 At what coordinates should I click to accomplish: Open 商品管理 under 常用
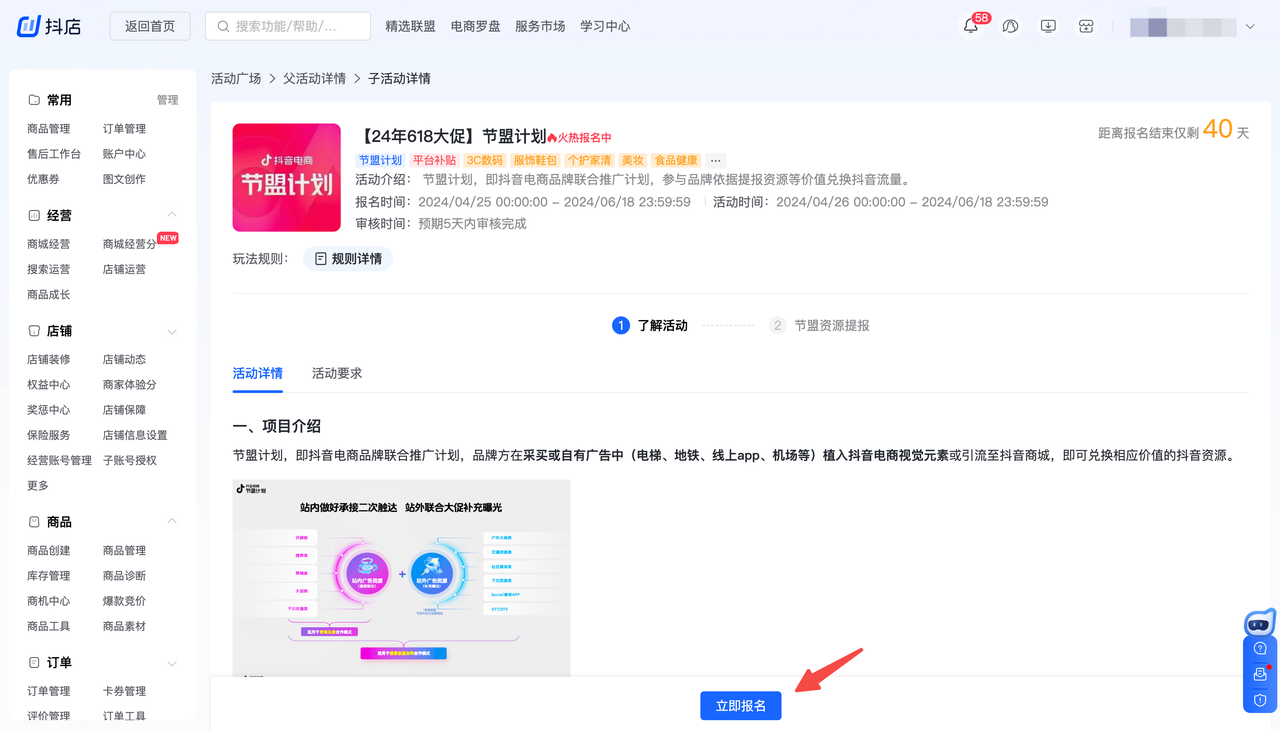(x=49, y=129)
